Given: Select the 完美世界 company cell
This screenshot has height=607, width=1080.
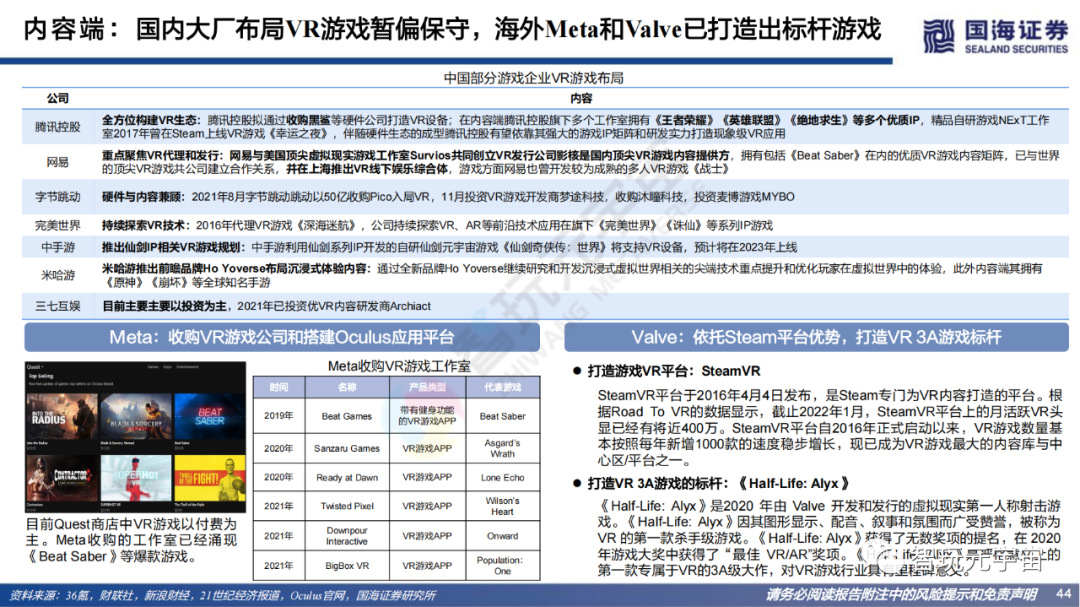Looking at the screenshot, I should tap(58, 225).
